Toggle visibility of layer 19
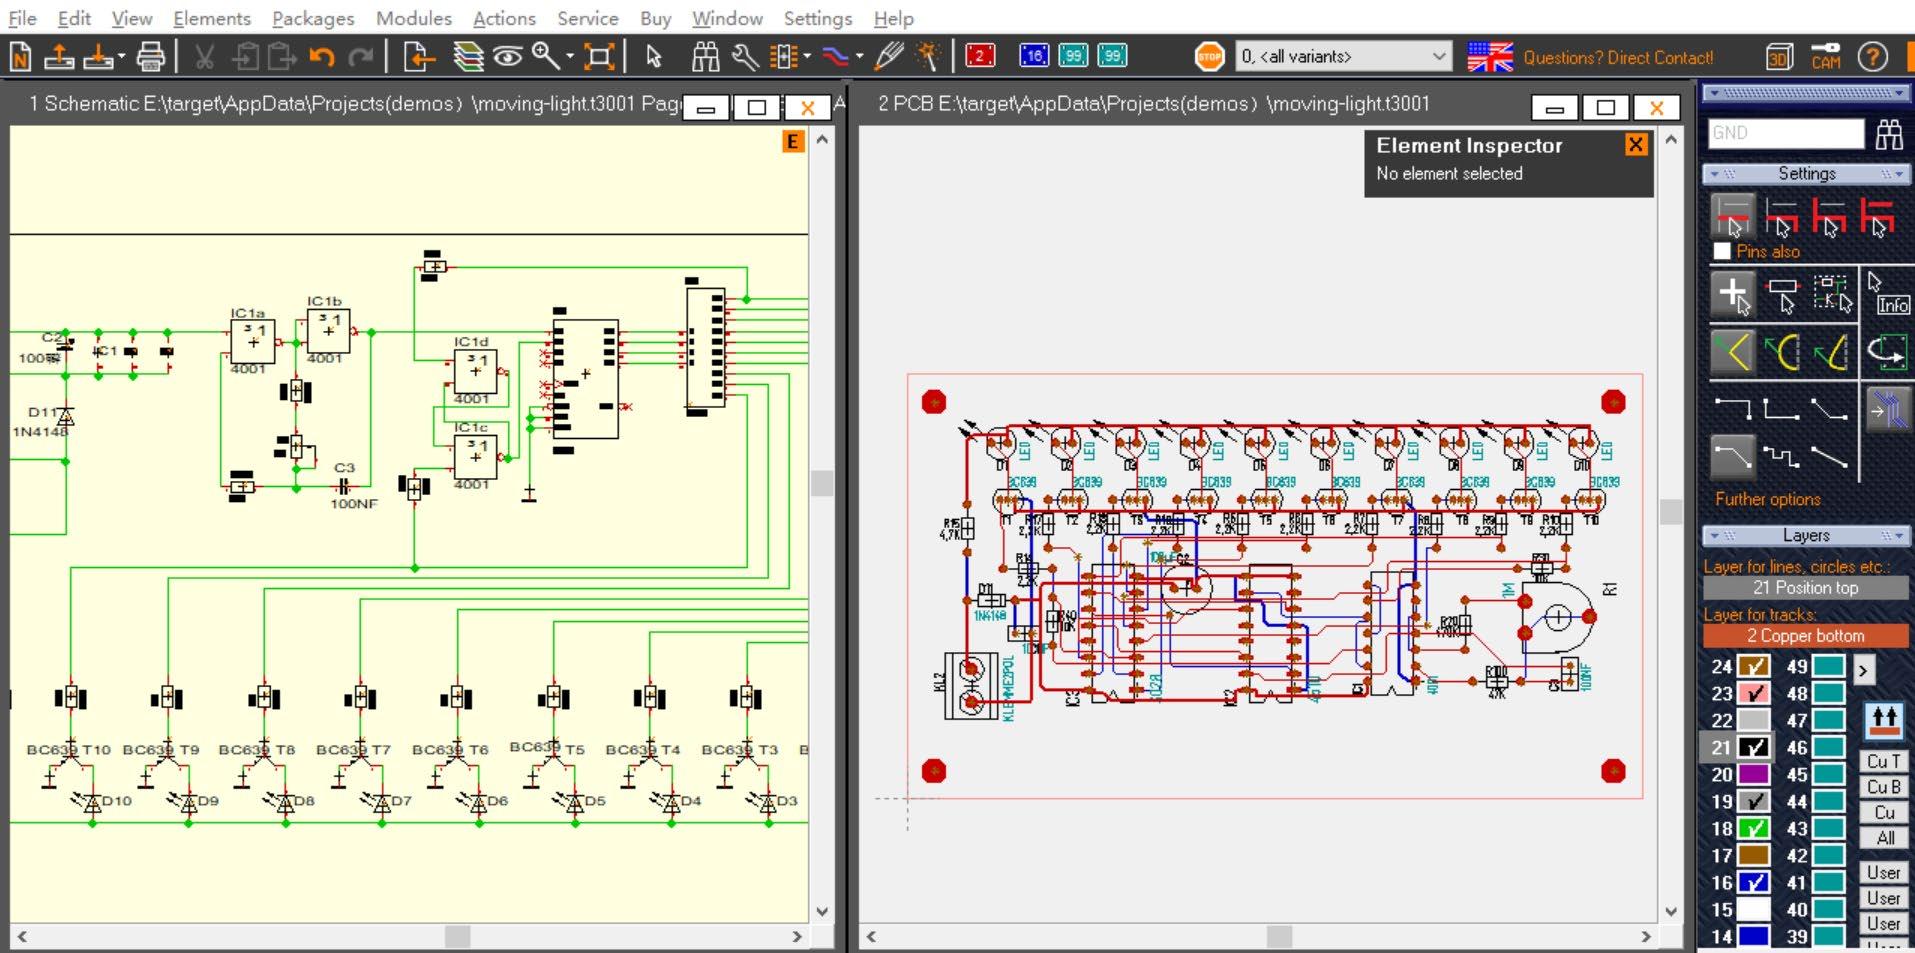The image size is (1915, 953). click(x=1753, y=801)
